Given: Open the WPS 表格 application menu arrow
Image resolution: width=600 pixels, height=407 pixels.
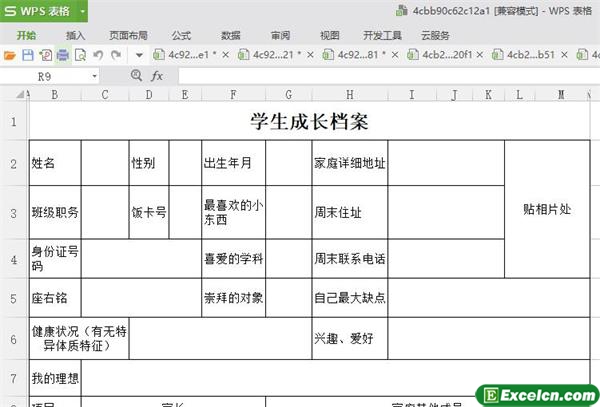Looking at the screenshot, I should coord(82,11).
